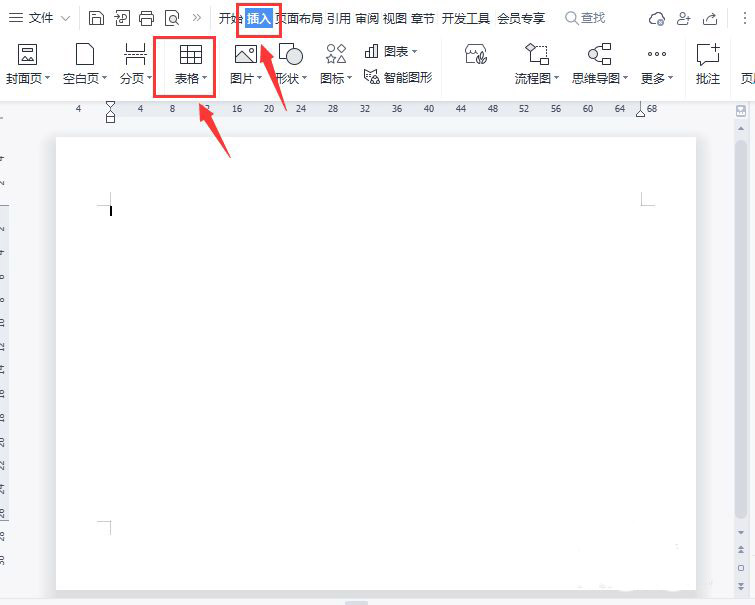Click the 更多 three-dot icon
Screen dimensions: 755x605
657,54
